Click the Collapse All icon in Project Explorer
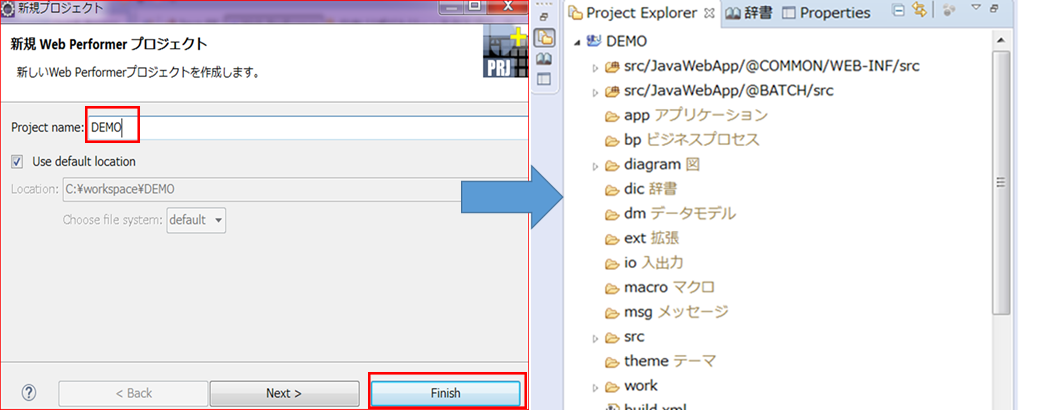The image size is (1060, 410). click(x=898, y=12)
